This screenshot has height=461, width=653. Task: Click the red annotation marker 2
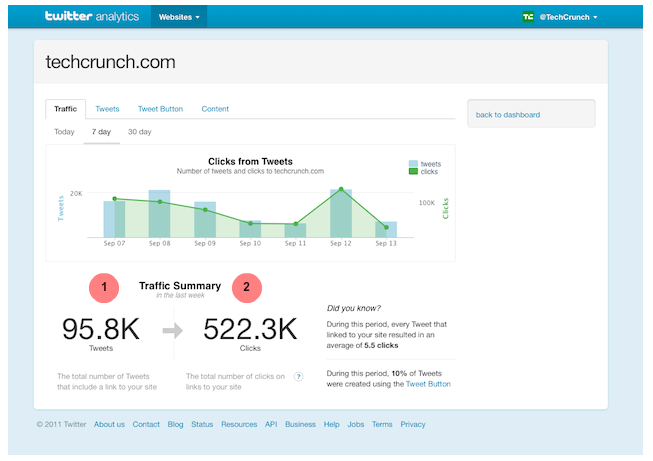coord(247,288)
